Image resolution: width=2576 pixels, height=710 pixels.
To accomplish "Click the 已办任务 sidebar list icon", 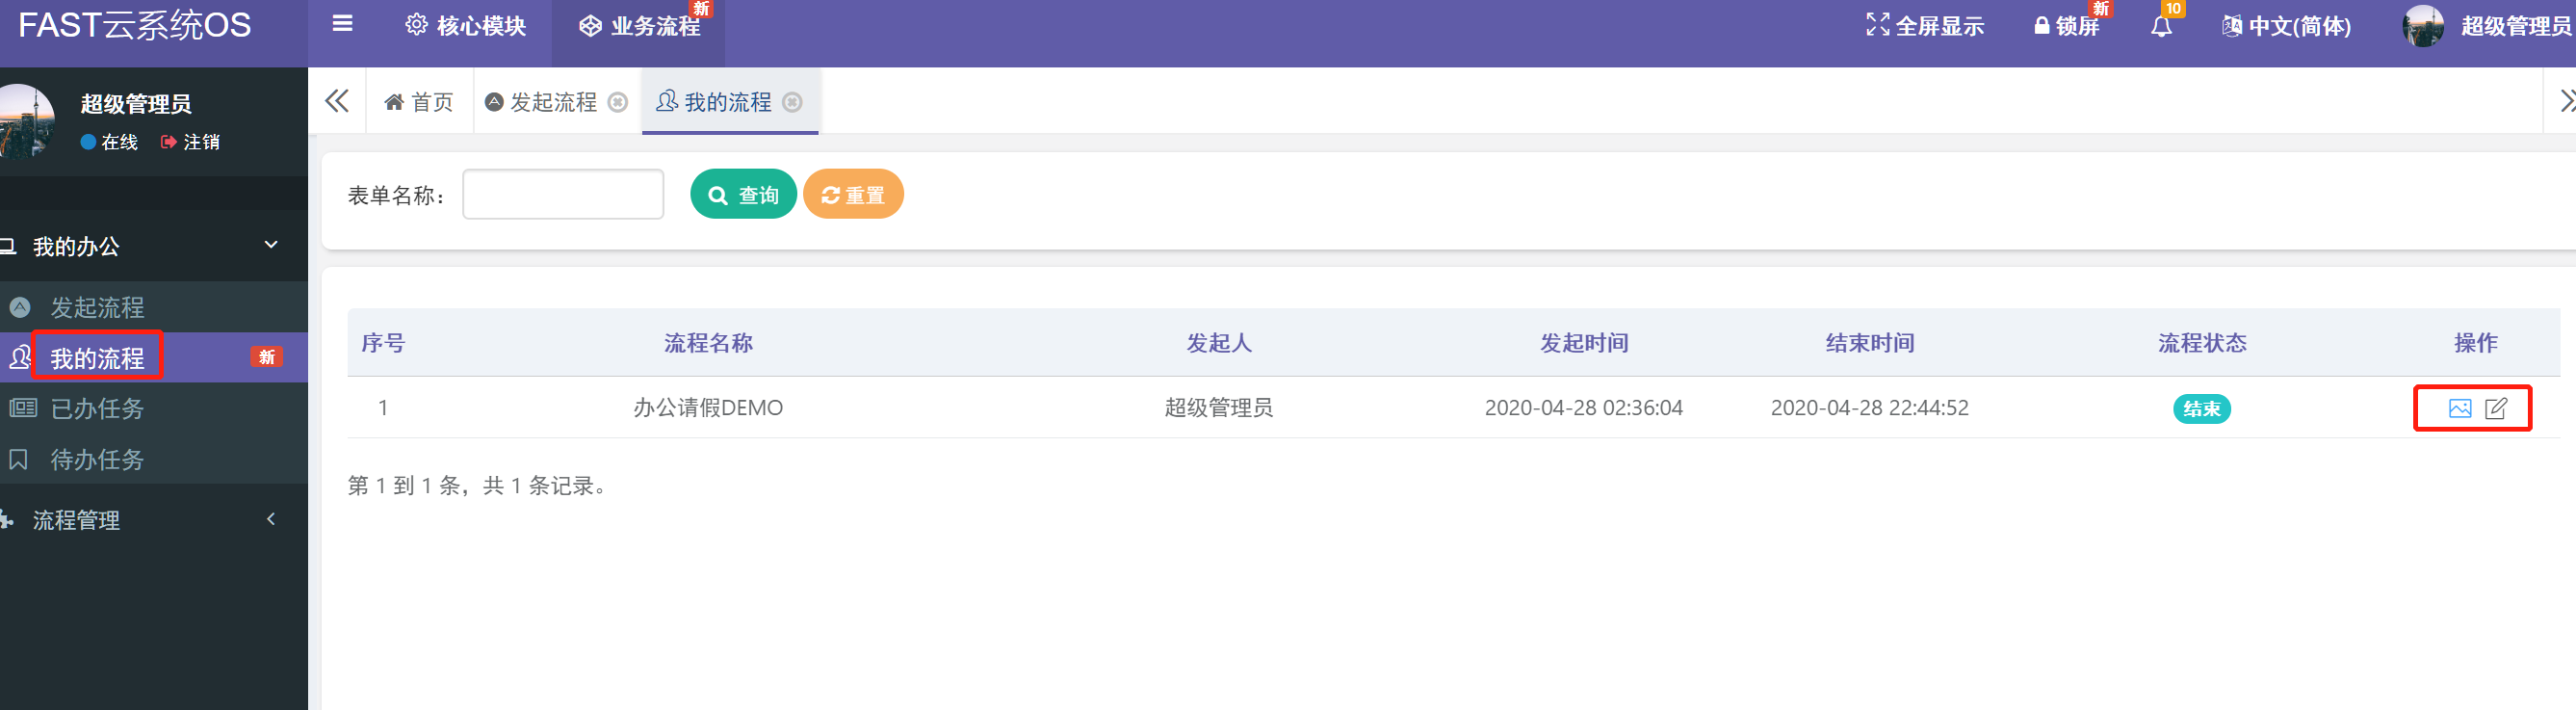I will 22,408.
